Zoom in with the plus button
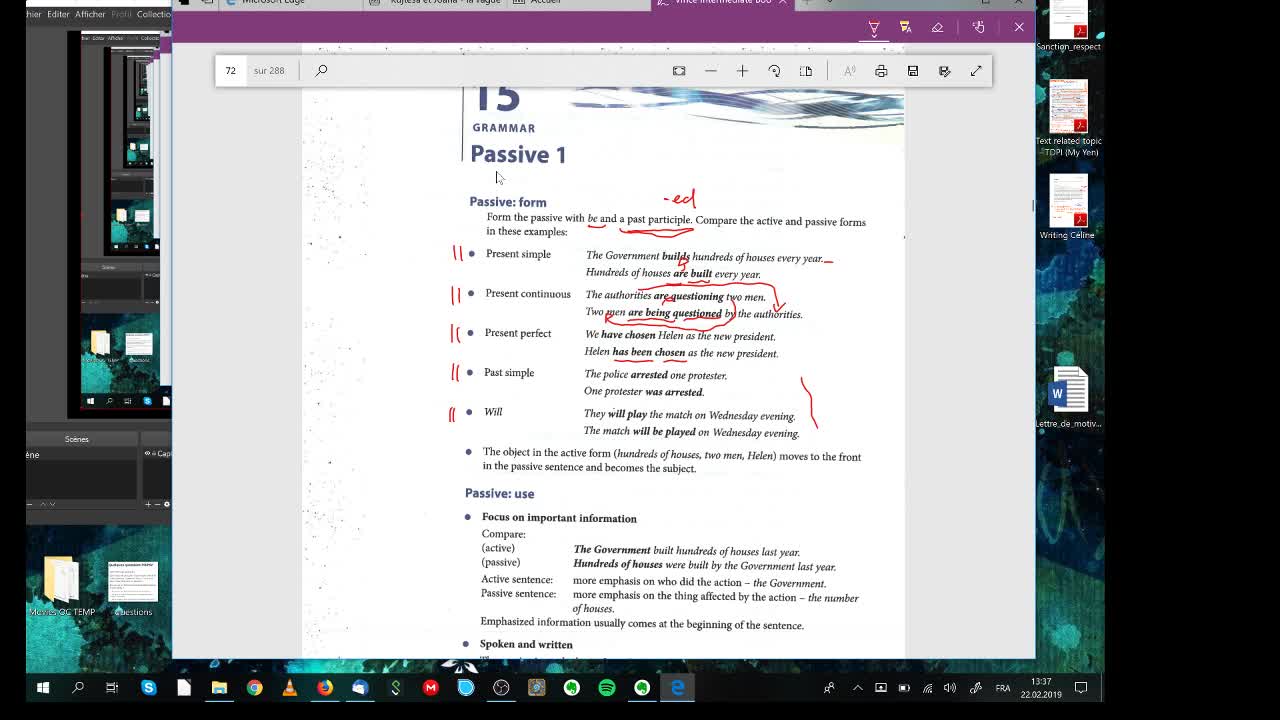Screen dimensions: 1280x720 click(742, 71)
